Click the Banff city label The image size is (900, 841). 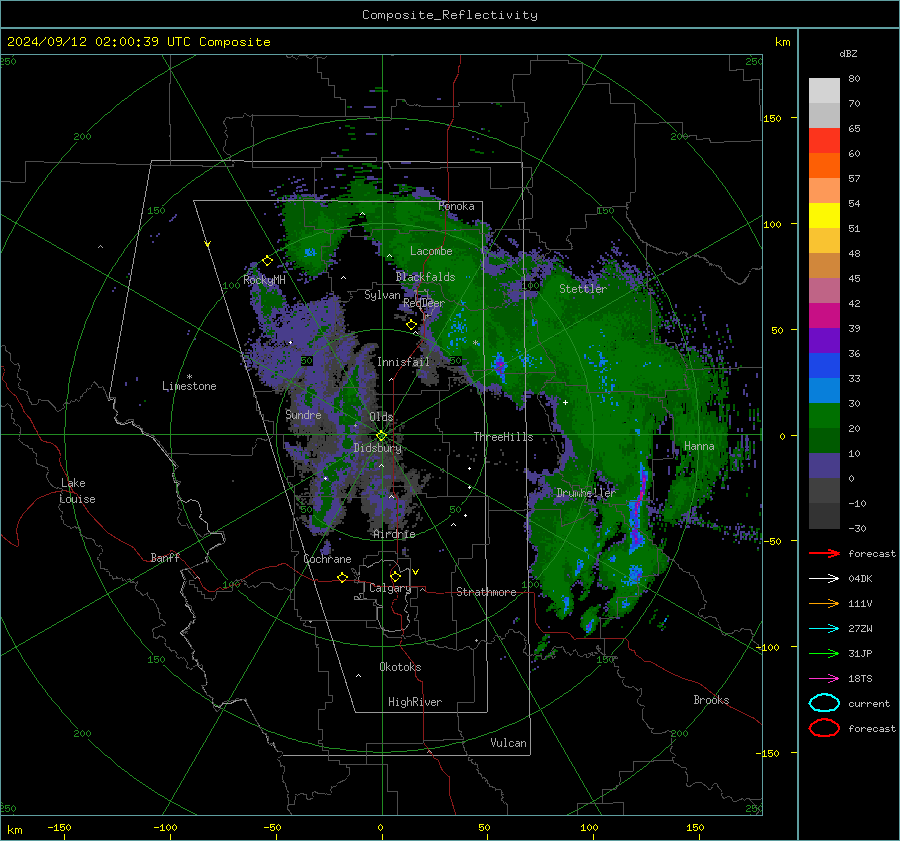coord(165,557)
